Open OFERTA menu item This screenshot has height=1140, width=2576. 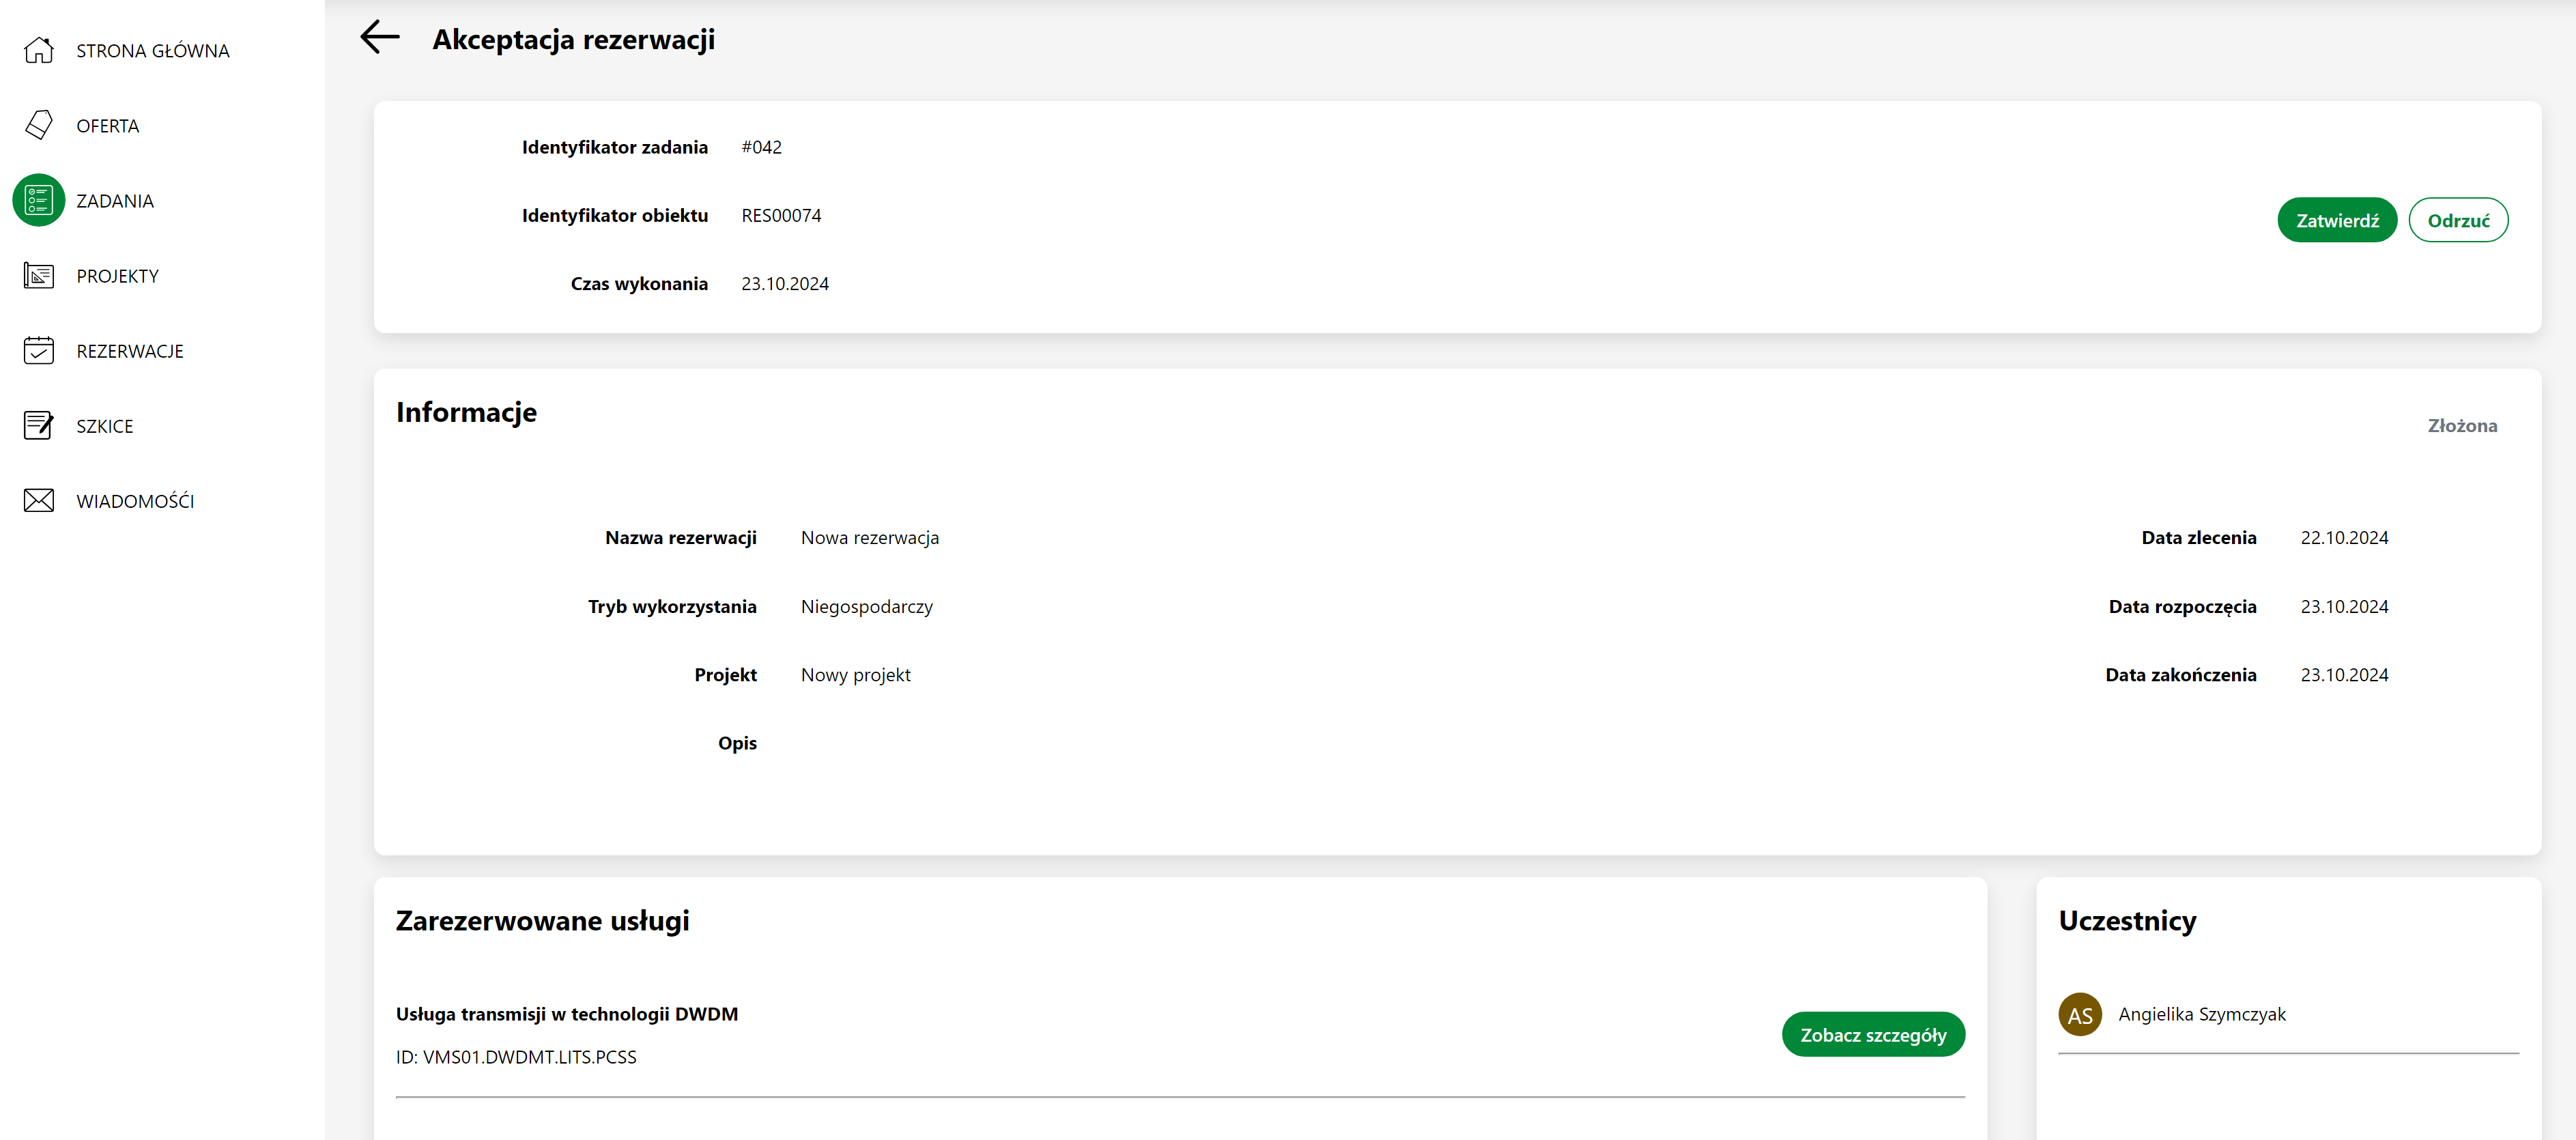[108, 126]
